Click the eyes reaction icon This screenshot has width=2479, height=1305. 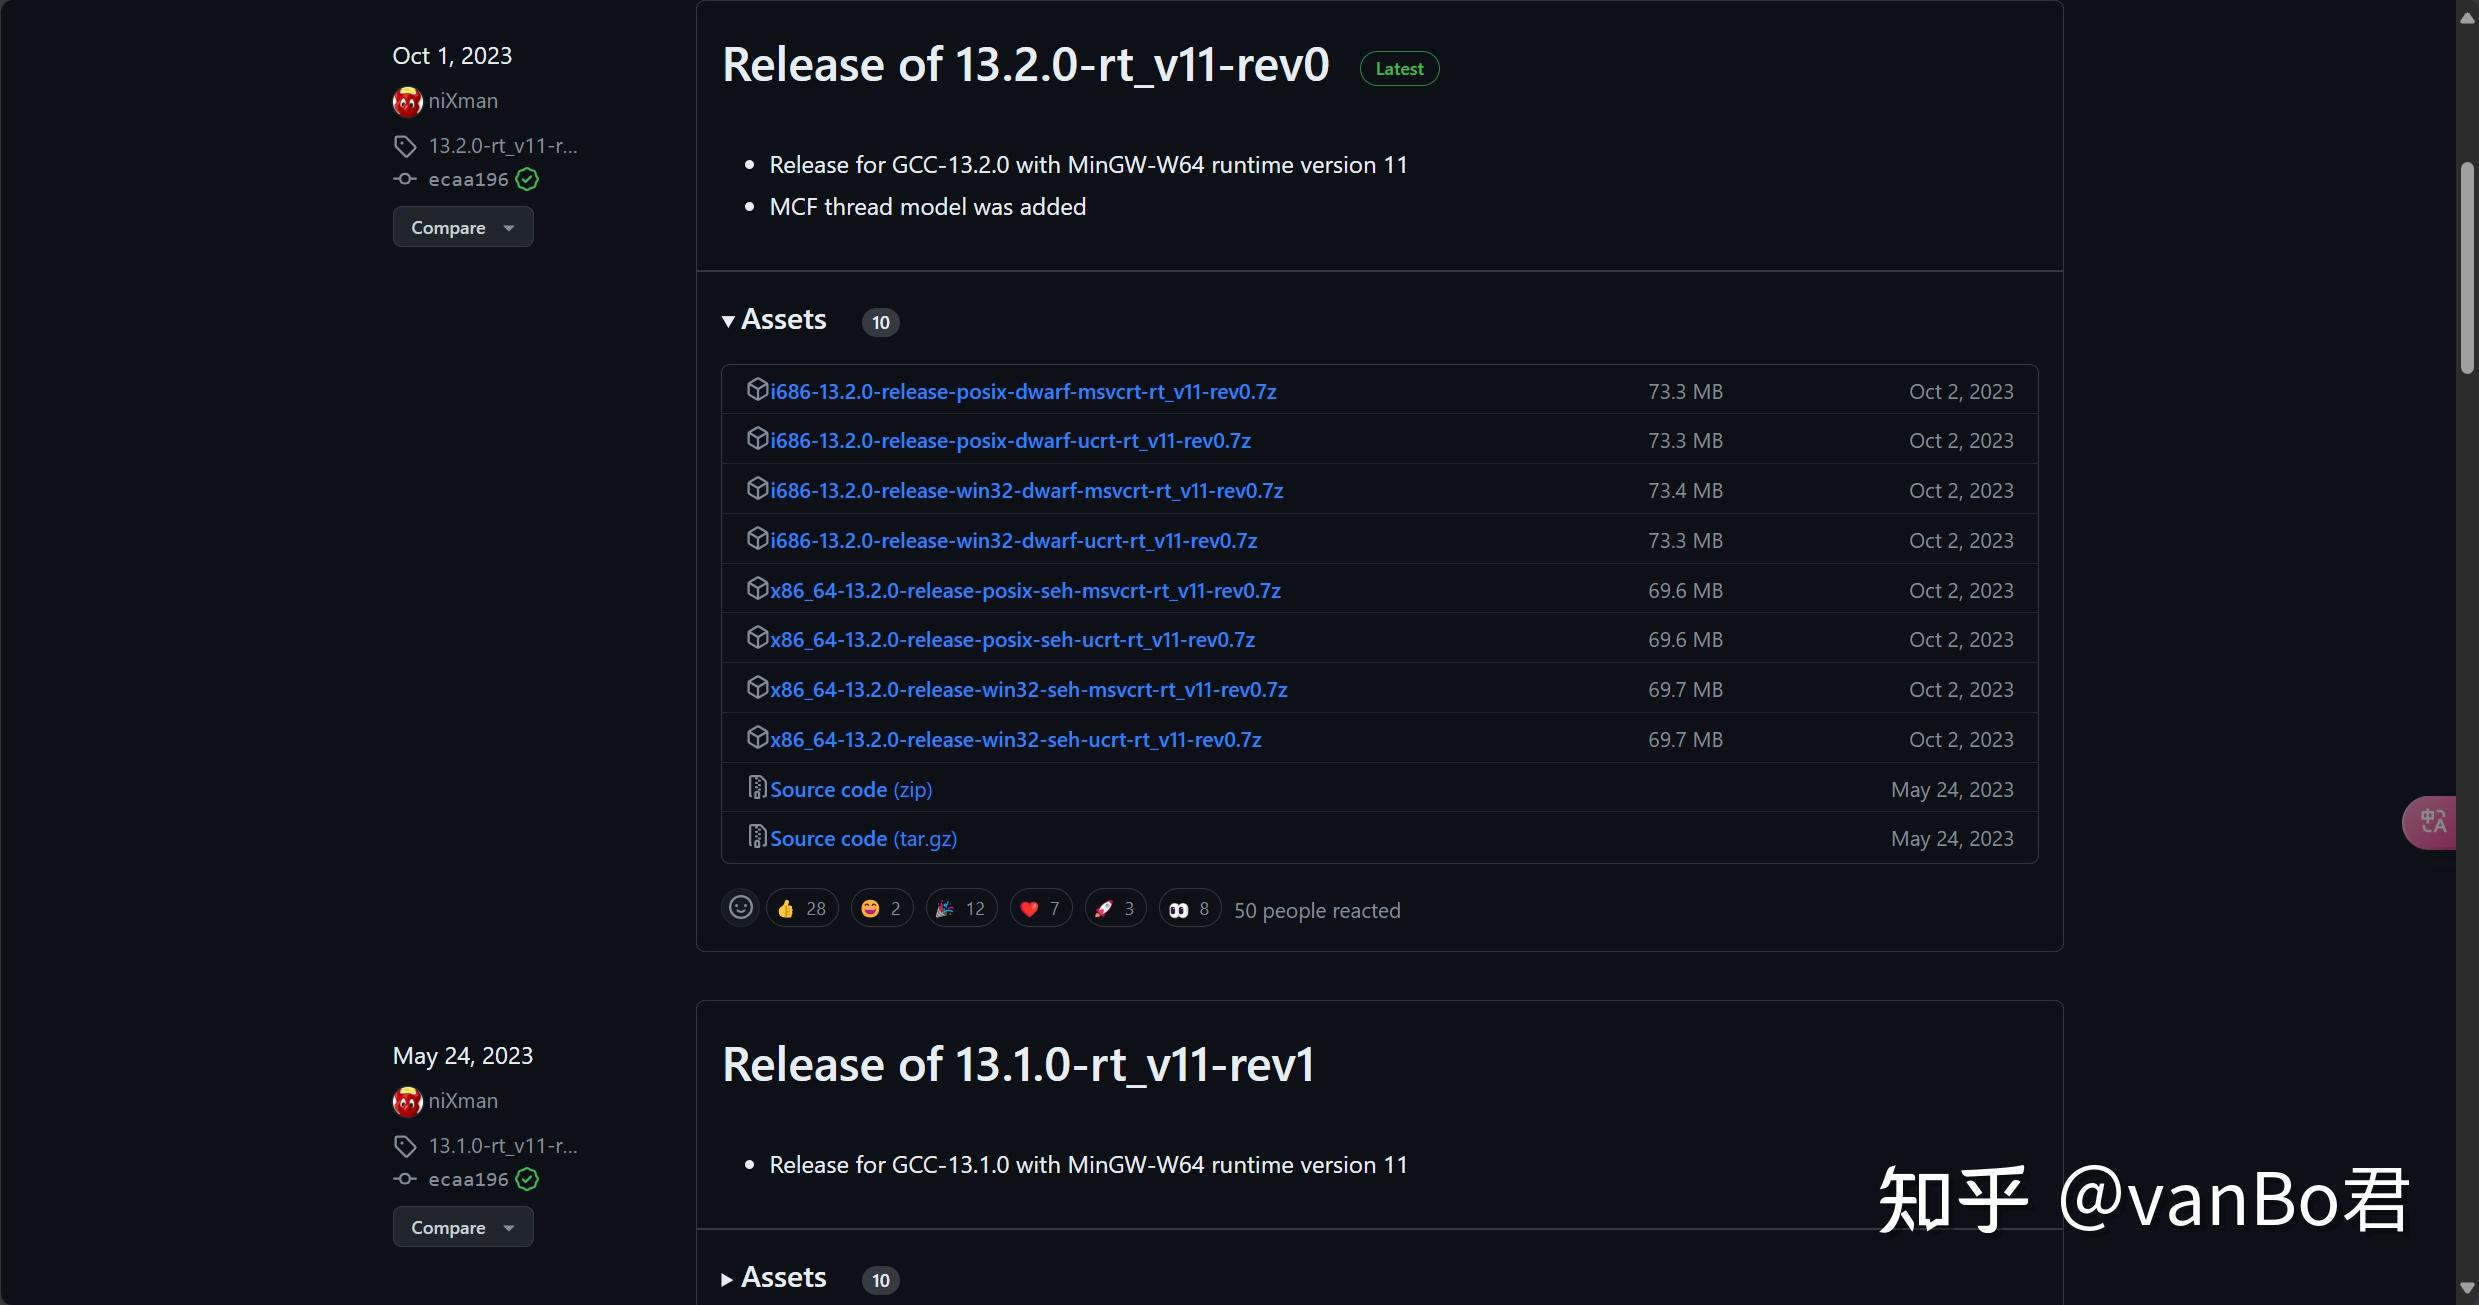pyautogui.click(x=1179, y=908)
